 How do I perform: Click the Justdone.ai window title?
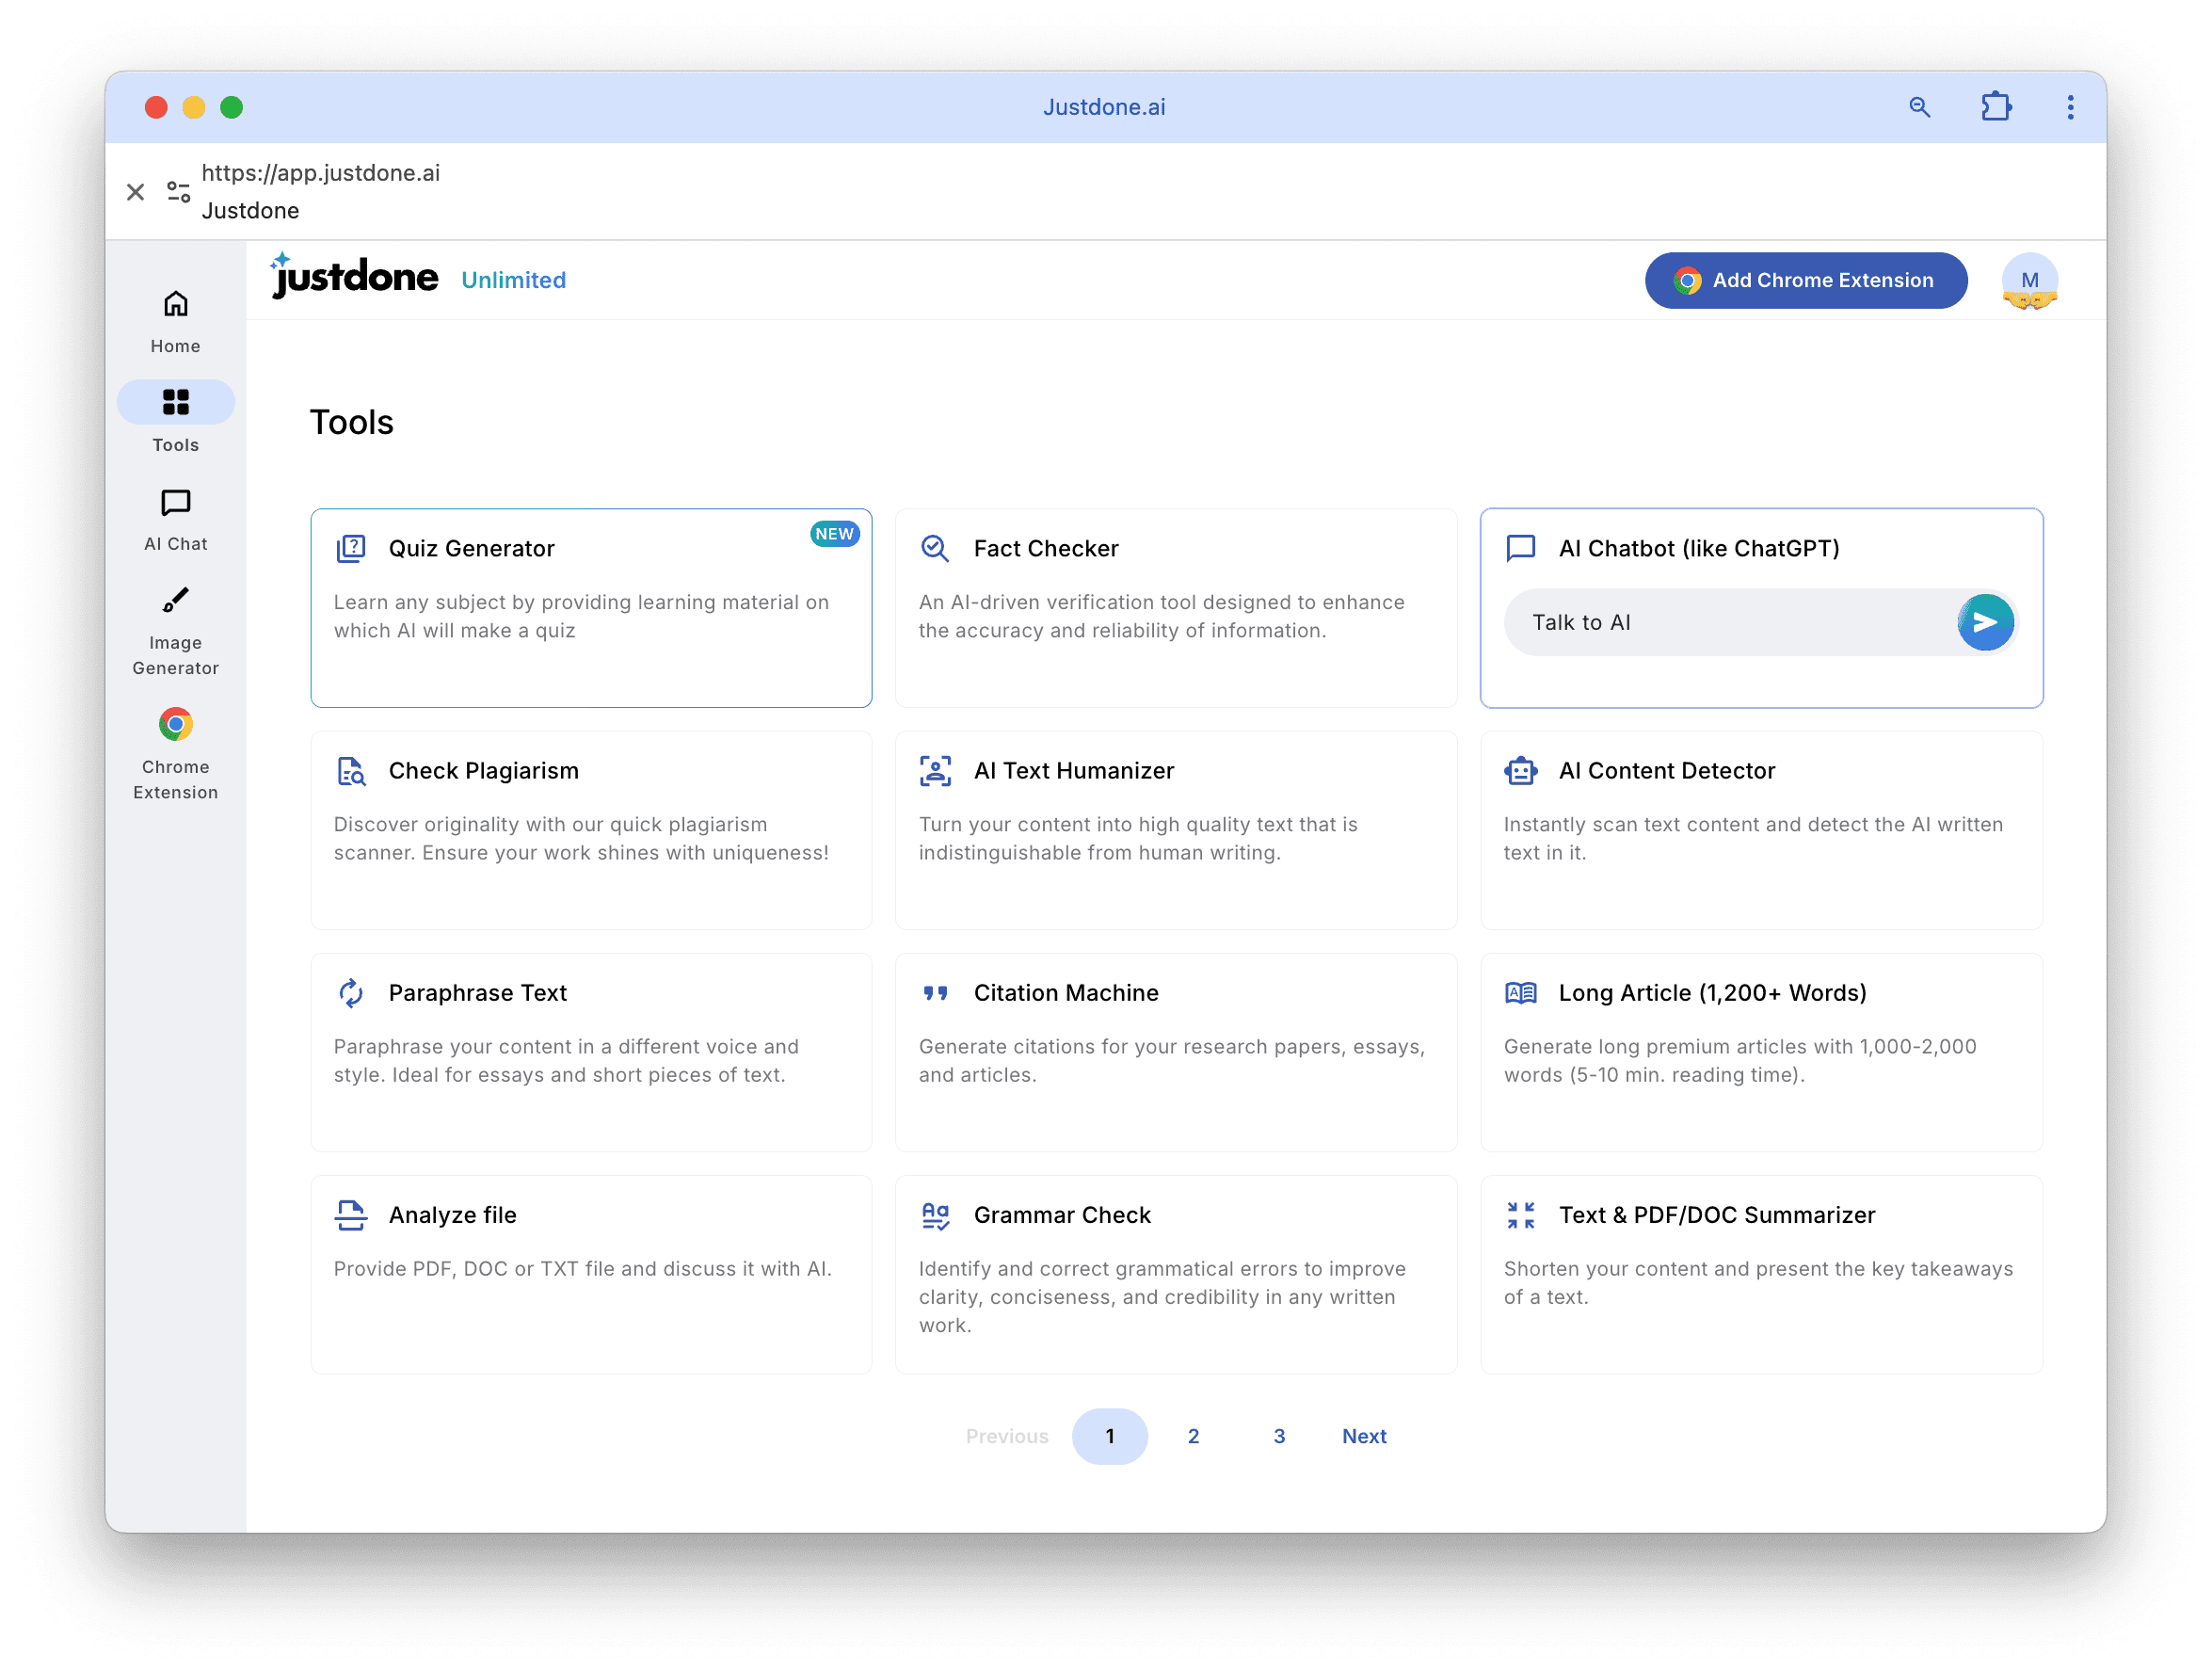click(x=1104, y=107)
